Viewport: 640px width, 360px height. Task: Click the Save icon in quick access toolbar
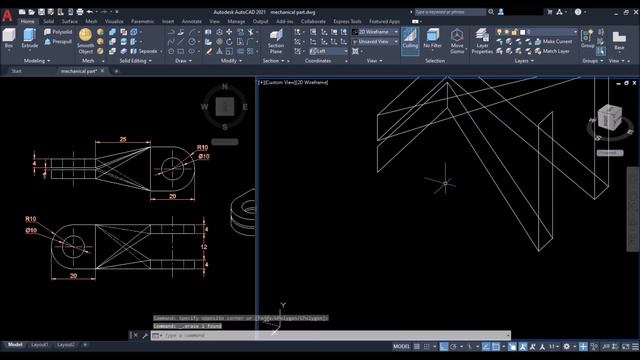click(x=41, y=12)
